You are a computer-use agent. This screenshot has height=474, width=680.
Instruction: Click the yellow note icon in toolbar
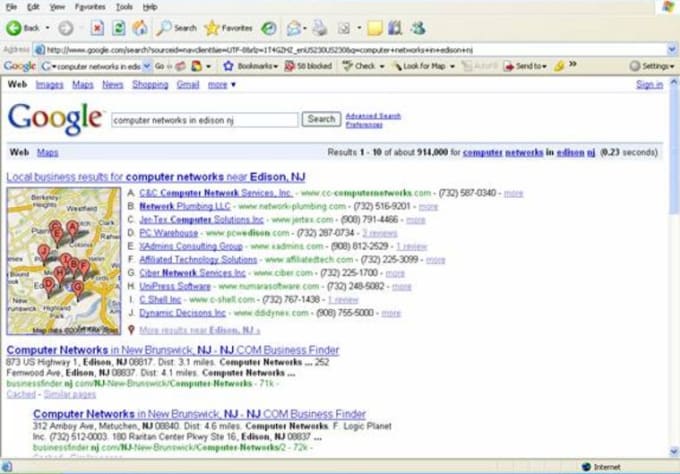tap(375, 29)
